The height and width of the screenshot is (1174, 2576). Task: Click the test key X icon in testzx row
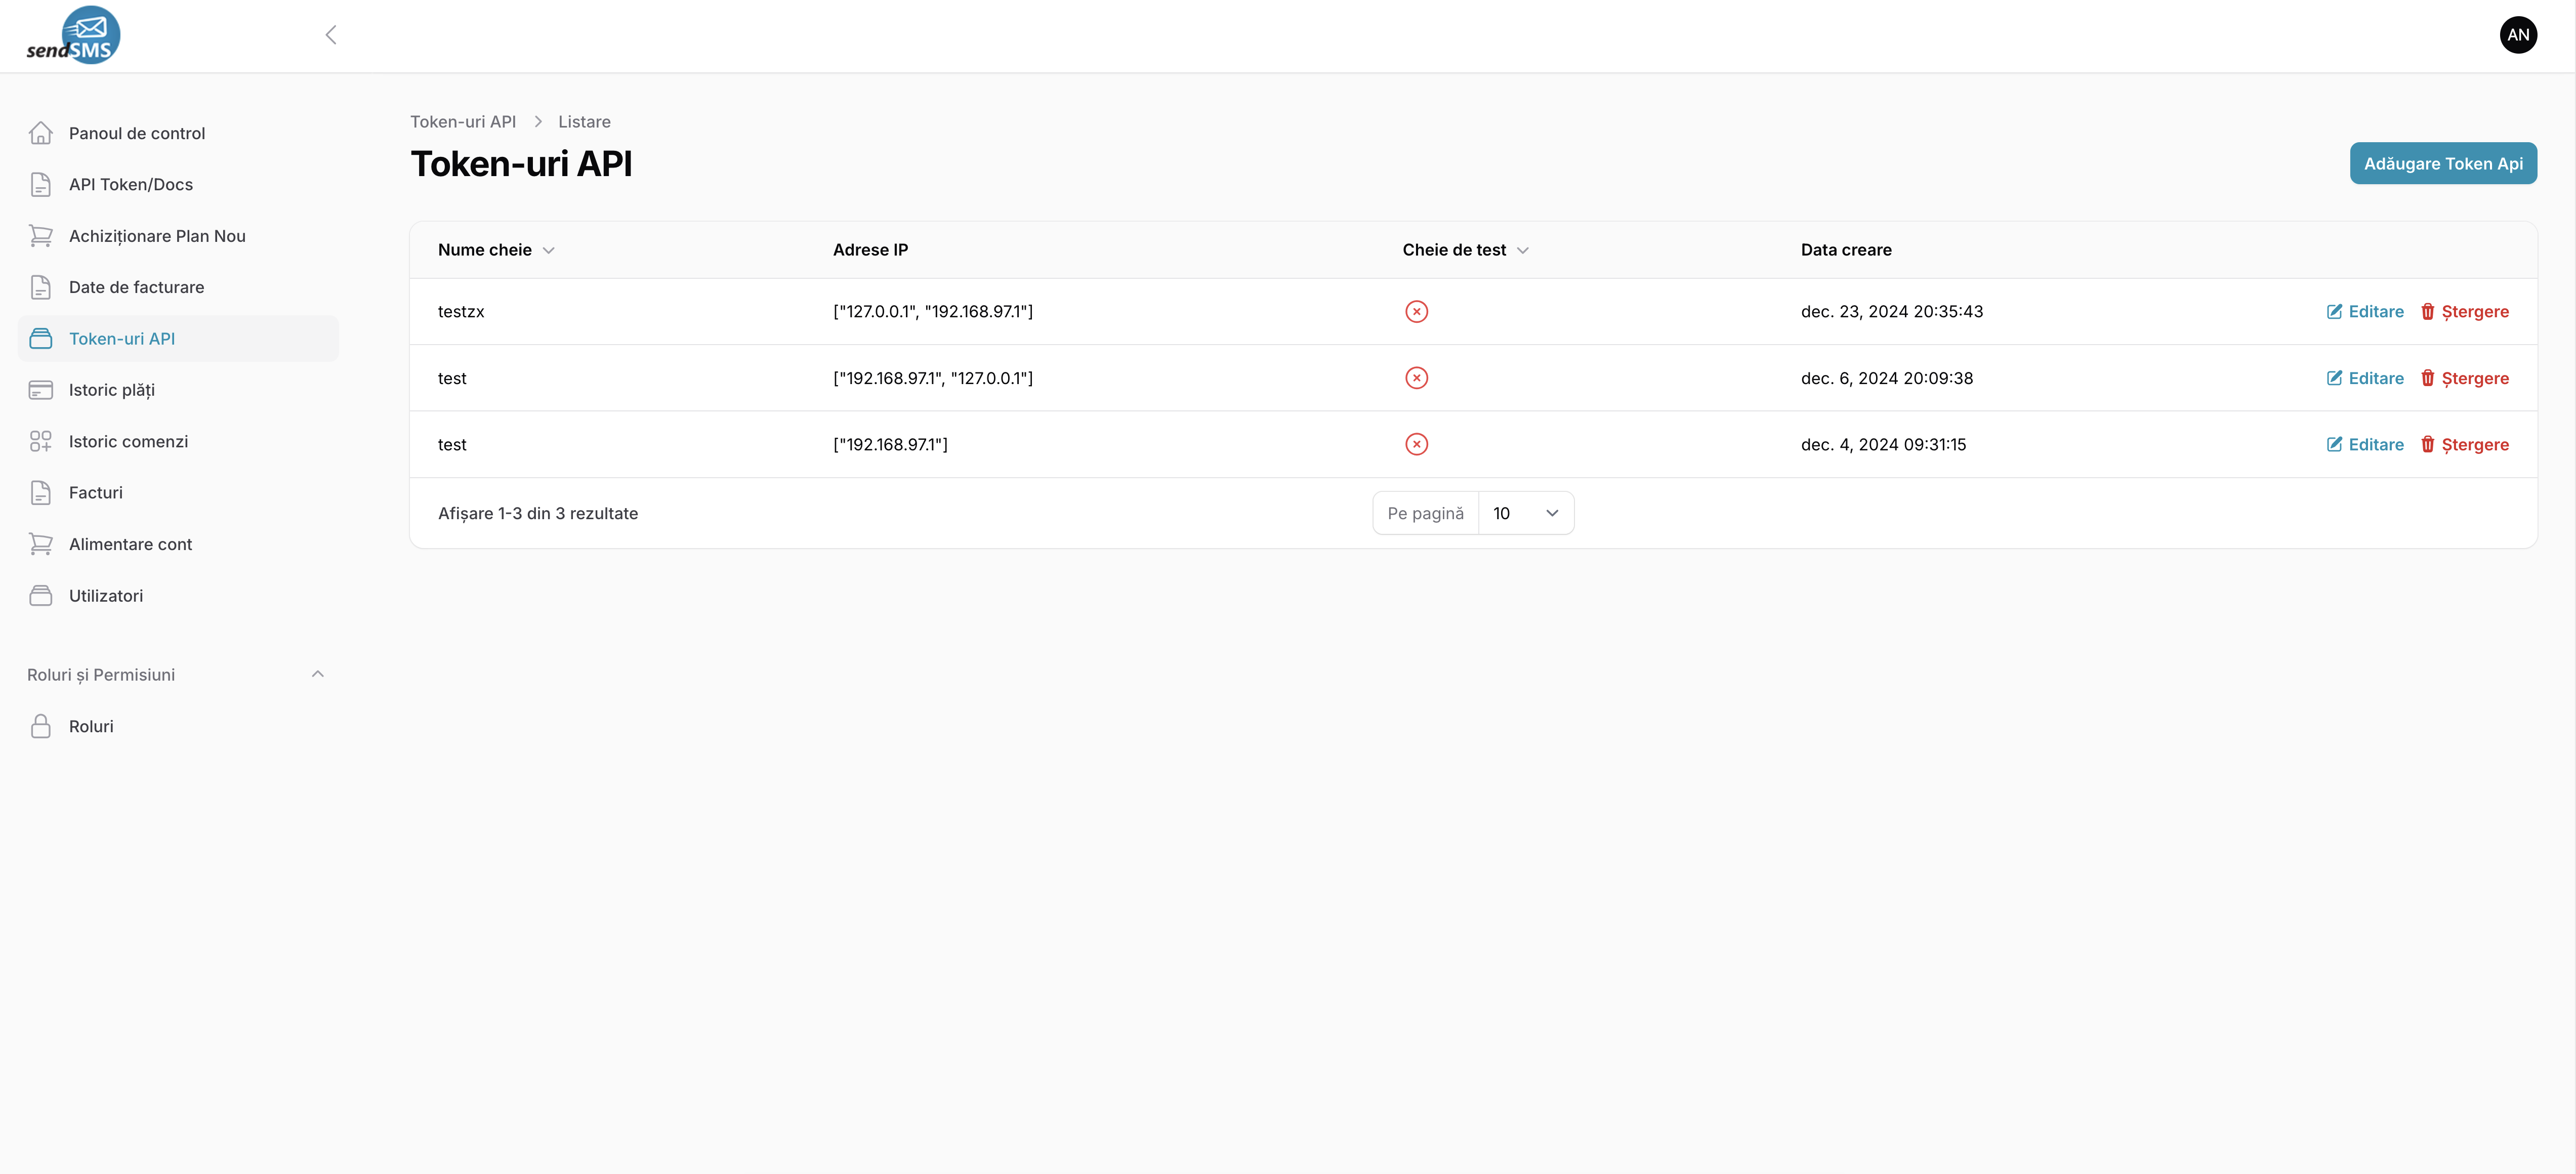pyautogui.click(x=1416, y=312)
